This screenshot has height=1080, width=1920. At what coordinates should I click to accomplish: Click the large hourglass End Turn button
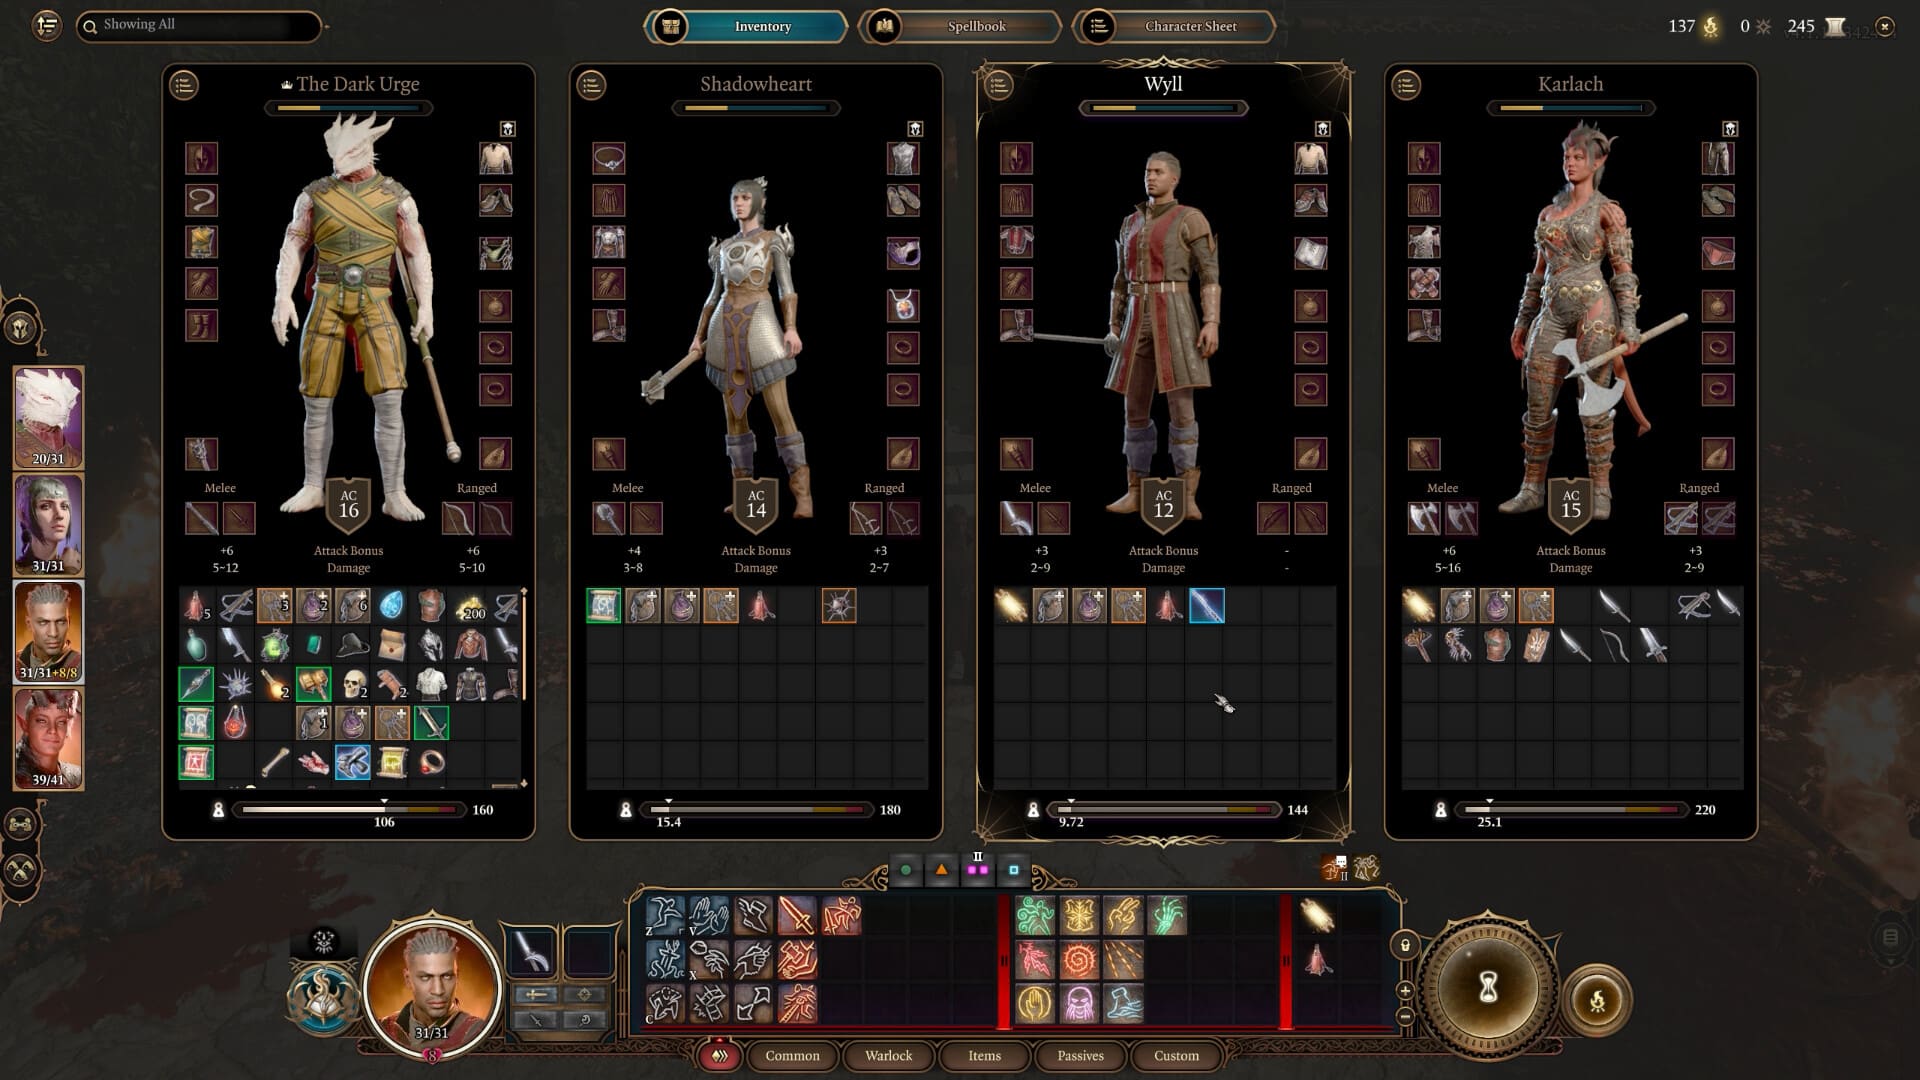pyautogui.click(x=1487, y=988)
